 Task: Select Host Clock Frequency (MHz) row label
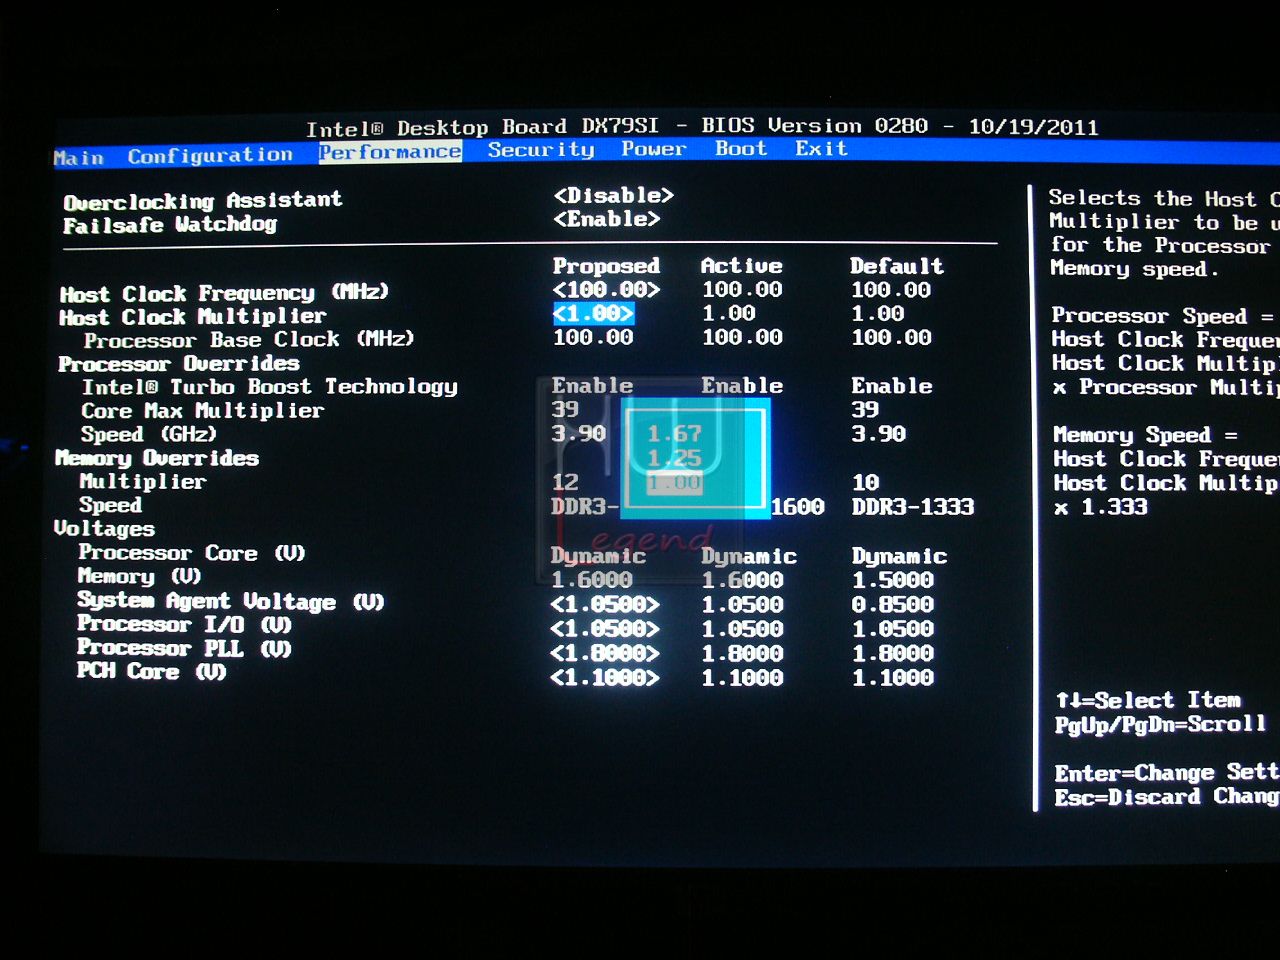point(224,293)
